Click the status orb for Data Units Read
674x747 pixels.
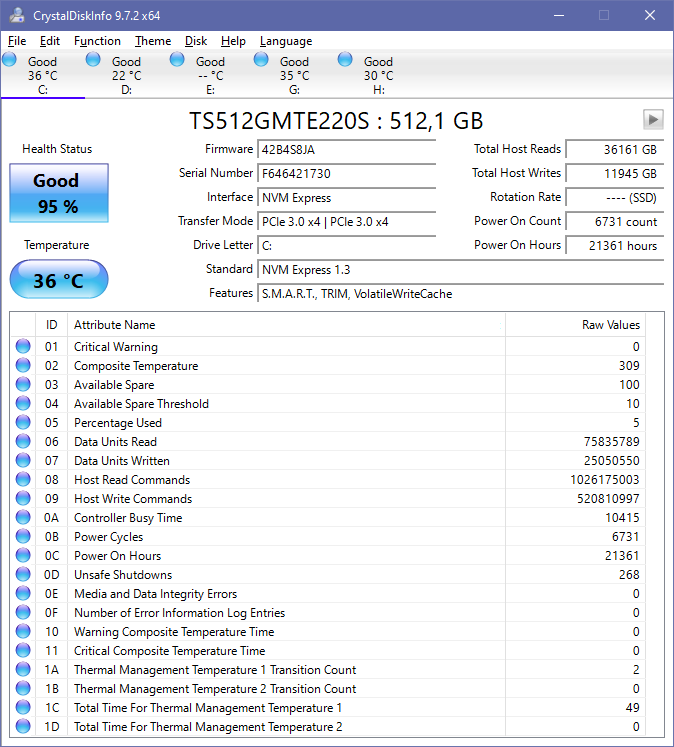point(23,442)
